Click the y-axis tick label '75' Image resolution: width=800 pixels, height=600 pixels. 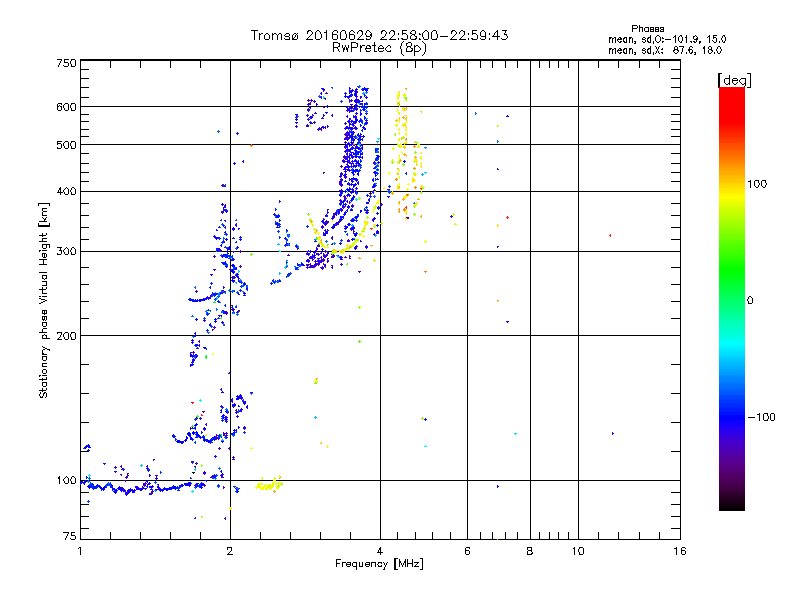pos(70,536)
